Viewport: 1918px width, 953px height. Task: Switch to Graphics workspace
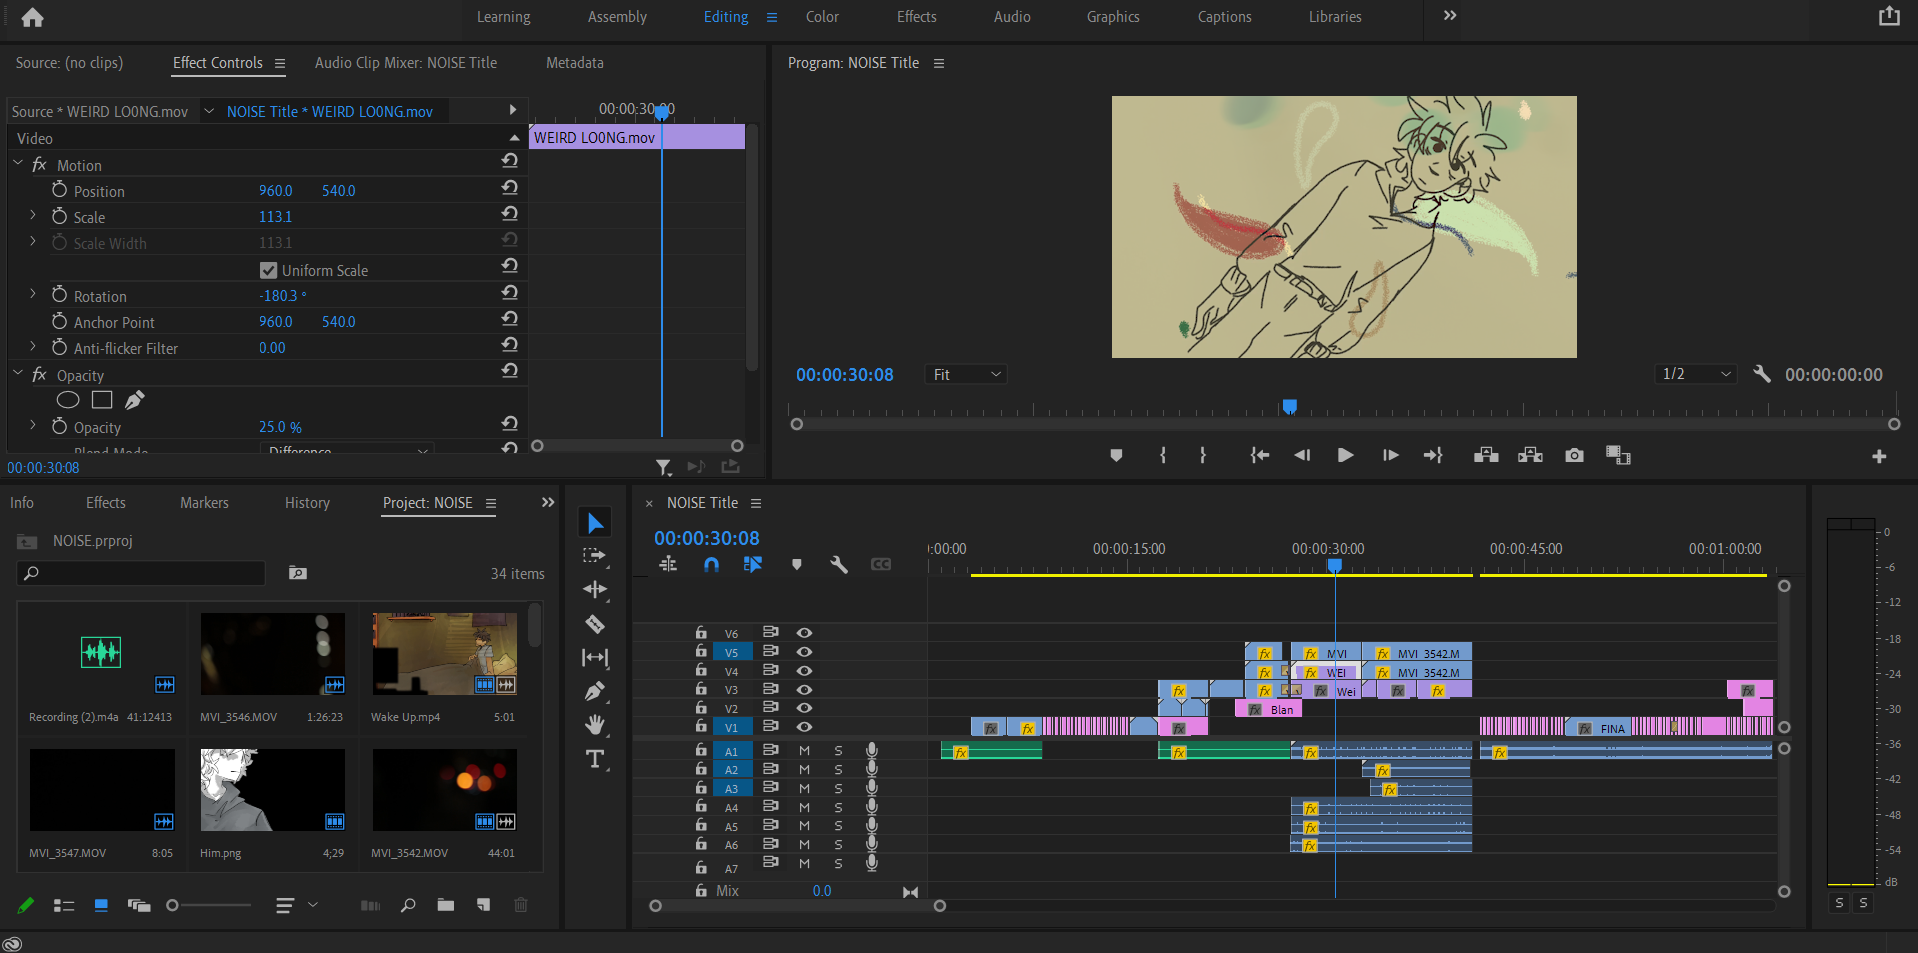pos(1113,17)
